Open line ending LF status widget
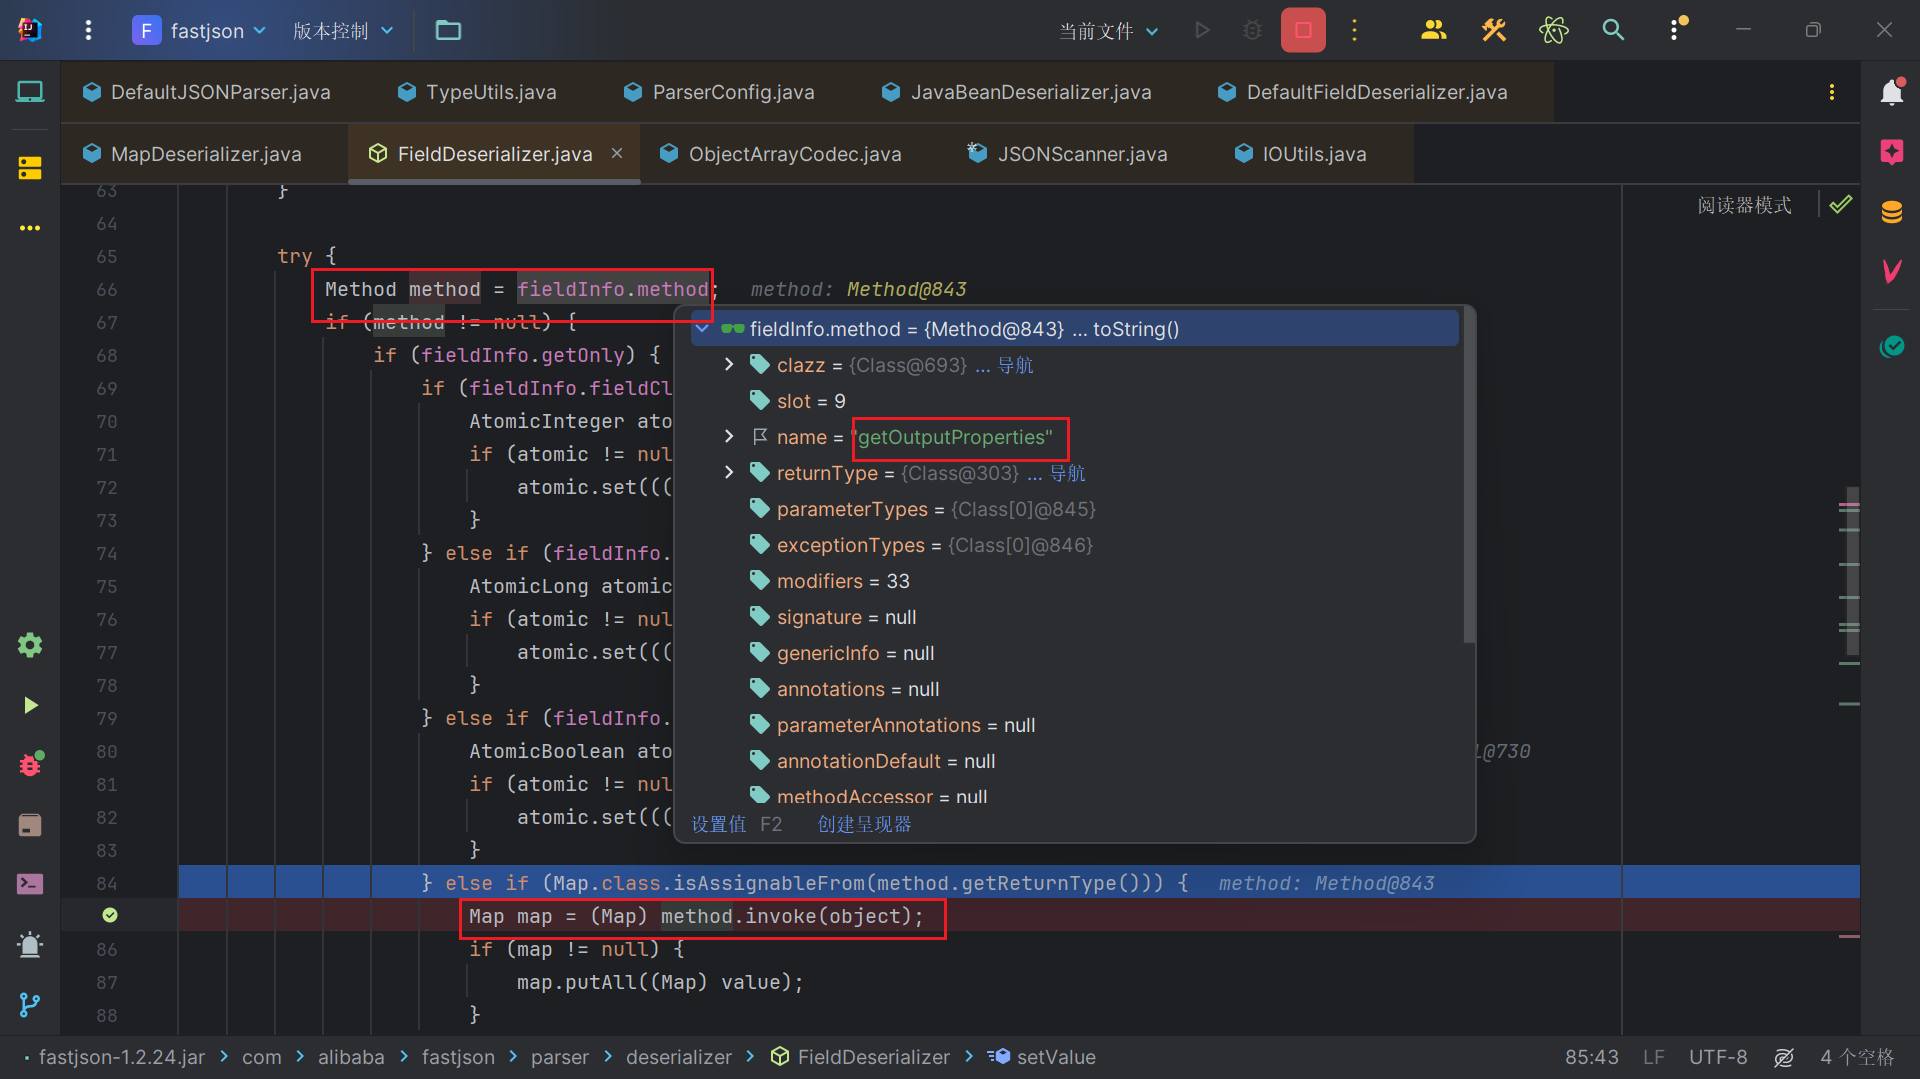Viewport: 1920px width, 1079px height. point(1653,1057)
